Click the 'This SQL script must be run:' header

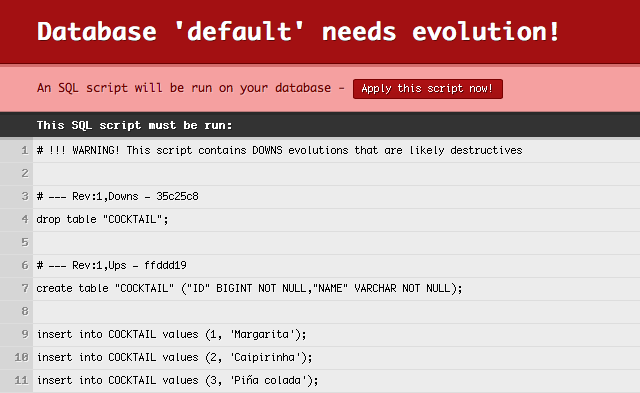coord(134,125)
